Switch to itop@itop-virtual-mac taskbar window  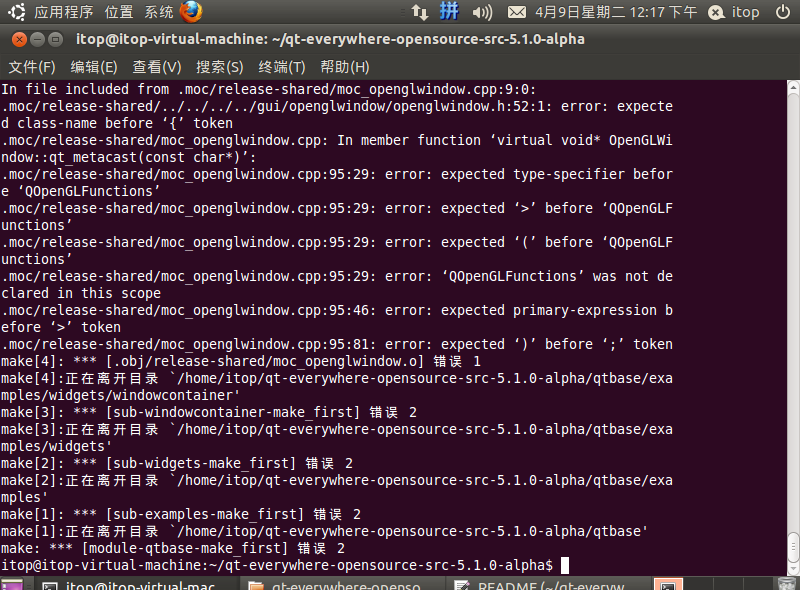(136, 585)
